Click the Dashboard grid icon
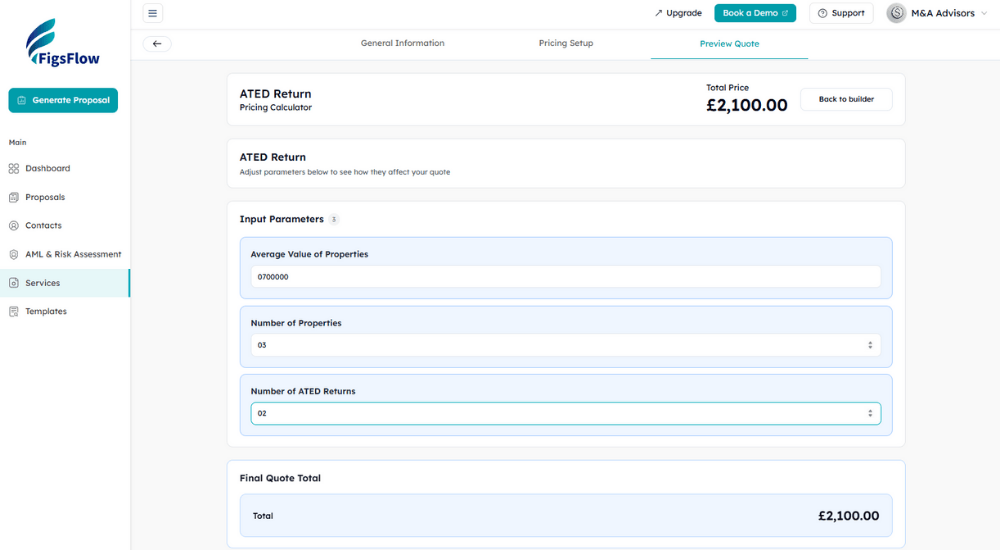This screenshot has width=1000, height=550. point(14,168)
